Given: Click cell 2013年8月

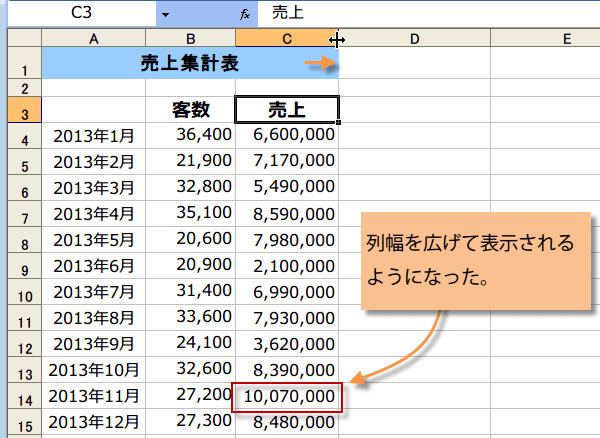Looking at the screenshot, I should point(94,318).
